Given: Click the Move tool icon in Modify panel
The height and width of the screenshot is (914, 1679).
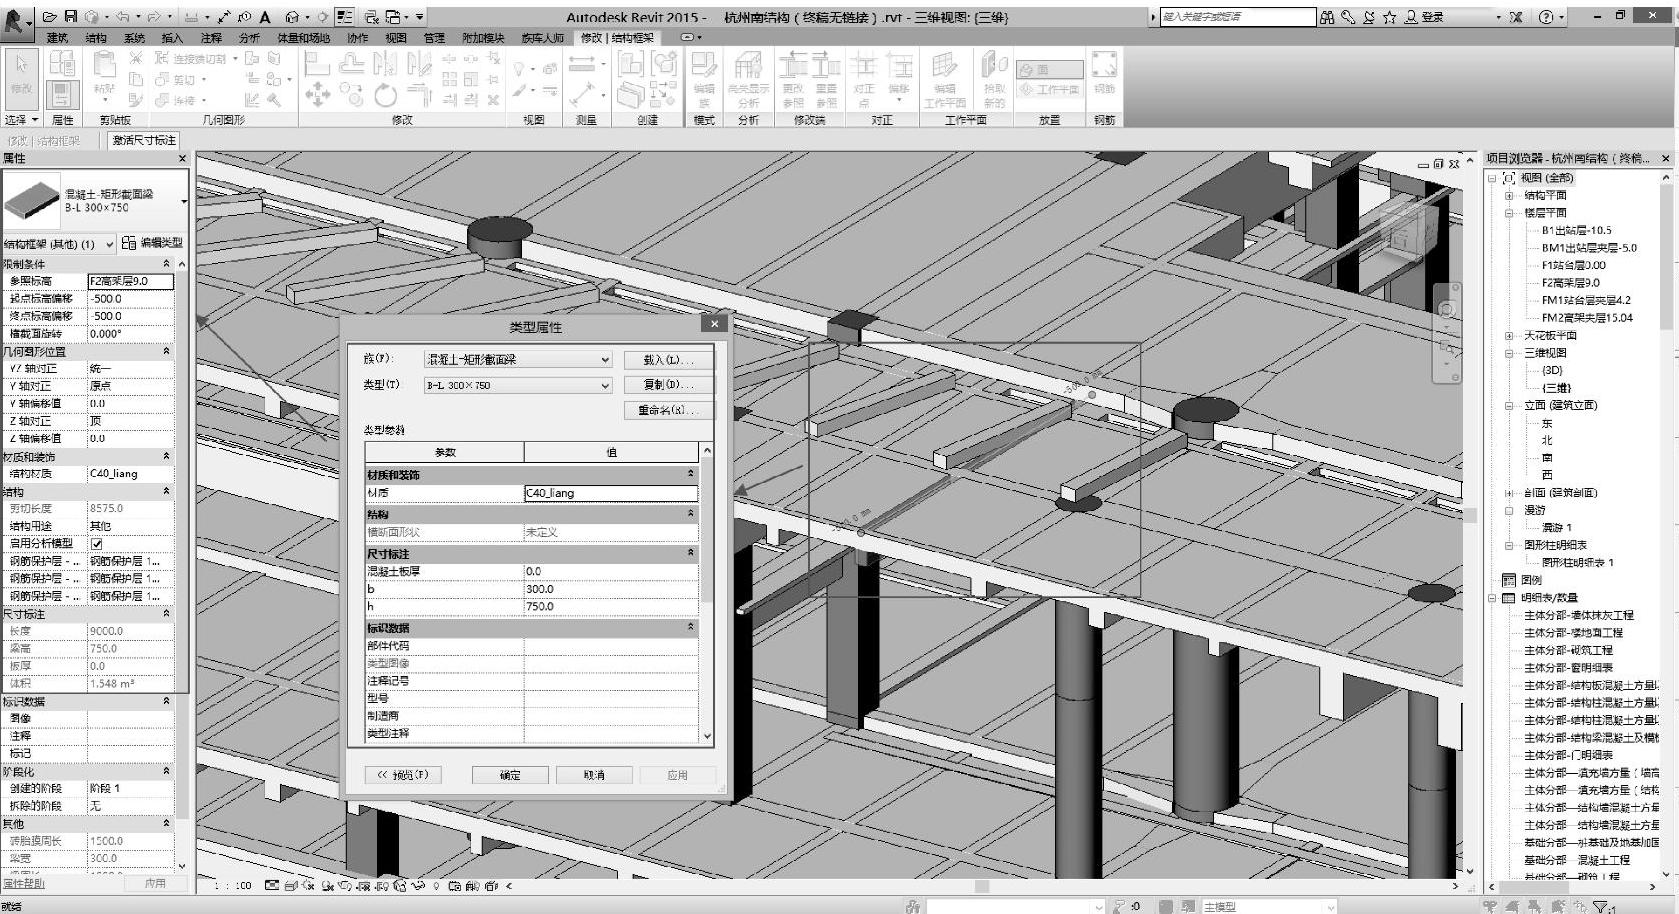Looking at the screenshot, I should 317,95.
